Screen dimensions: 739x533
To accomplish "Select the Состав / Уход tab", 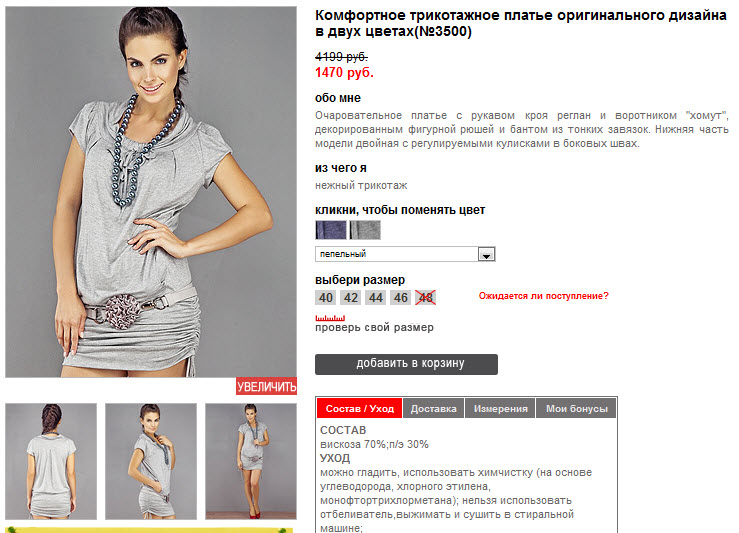I will pyautogui.click(x=360, y=409).
